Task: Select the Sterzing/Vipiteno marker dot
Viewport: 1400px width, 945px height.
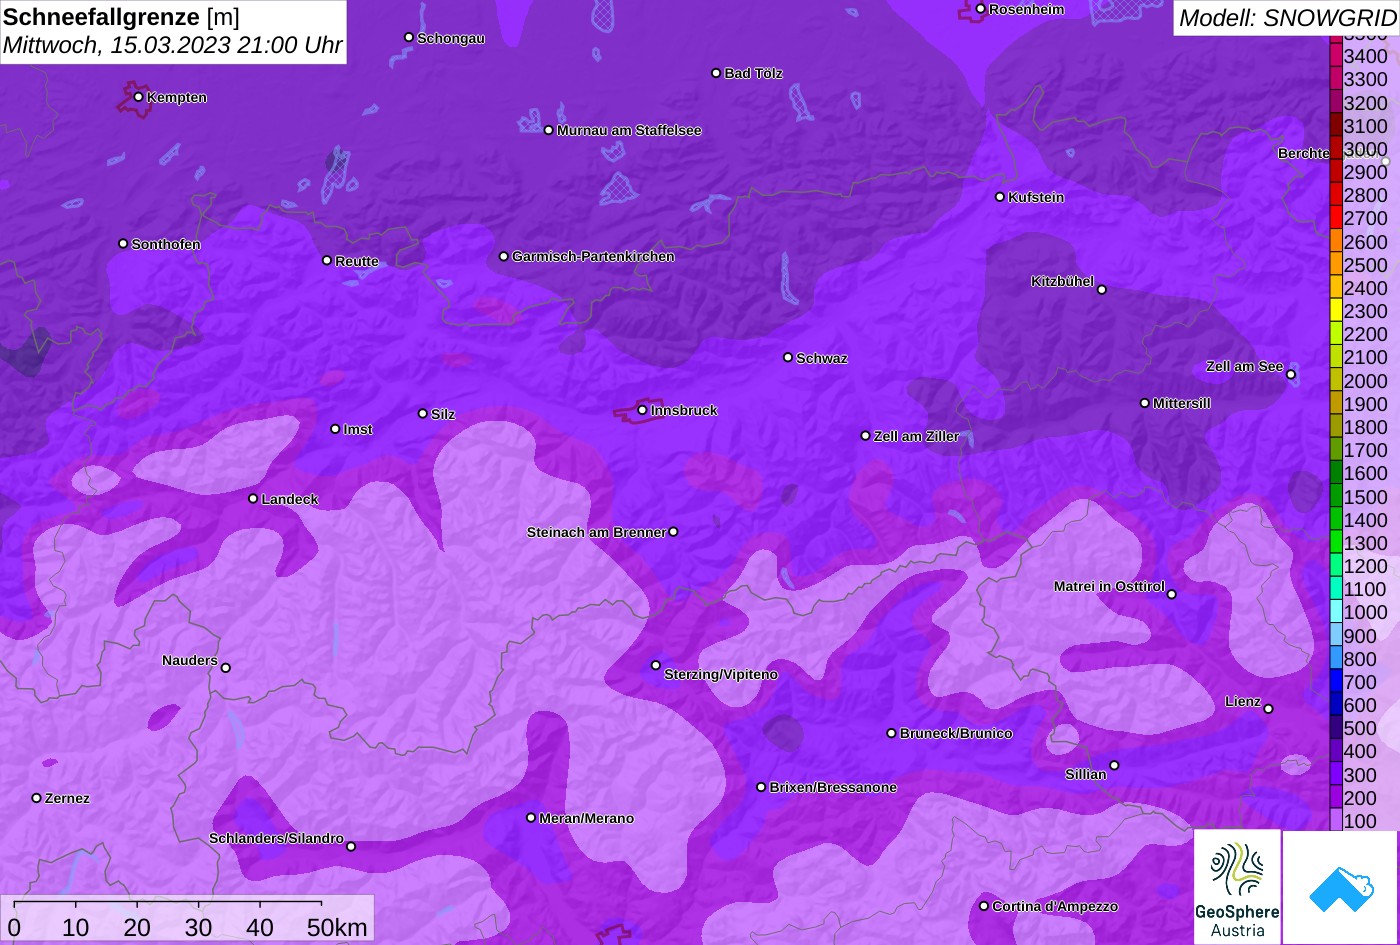Action: click(x=656, y=665)
